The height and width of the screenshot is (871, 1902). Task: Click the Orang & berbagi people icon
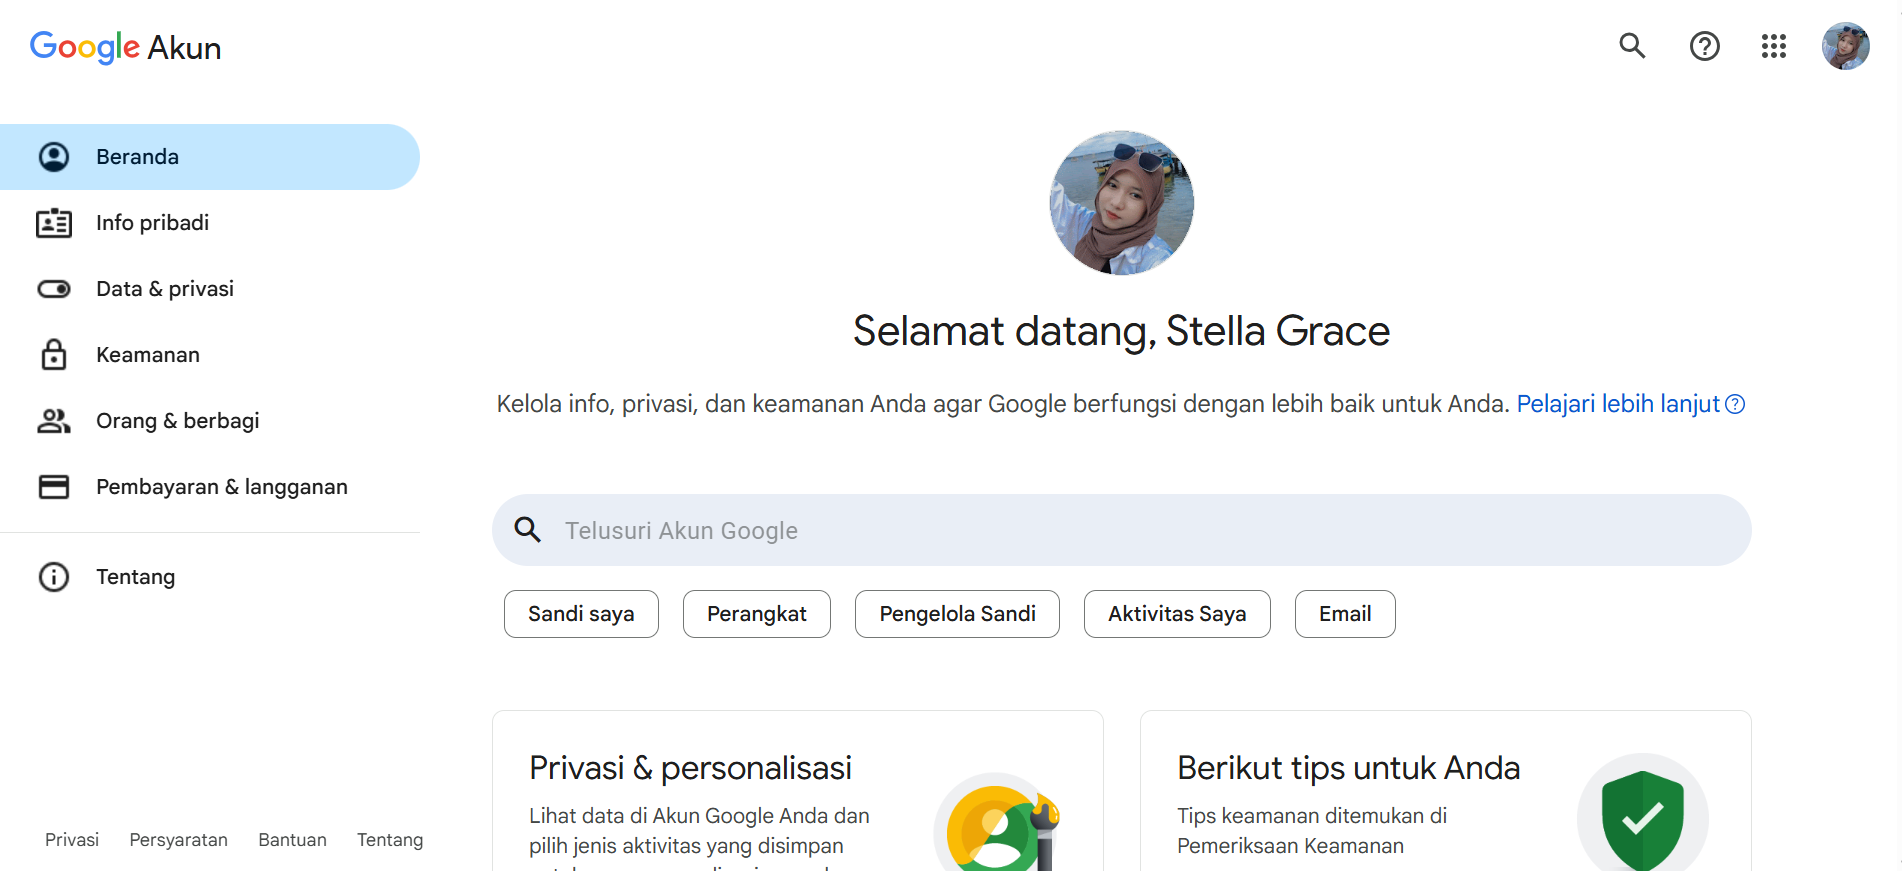[x=54, y=421]
